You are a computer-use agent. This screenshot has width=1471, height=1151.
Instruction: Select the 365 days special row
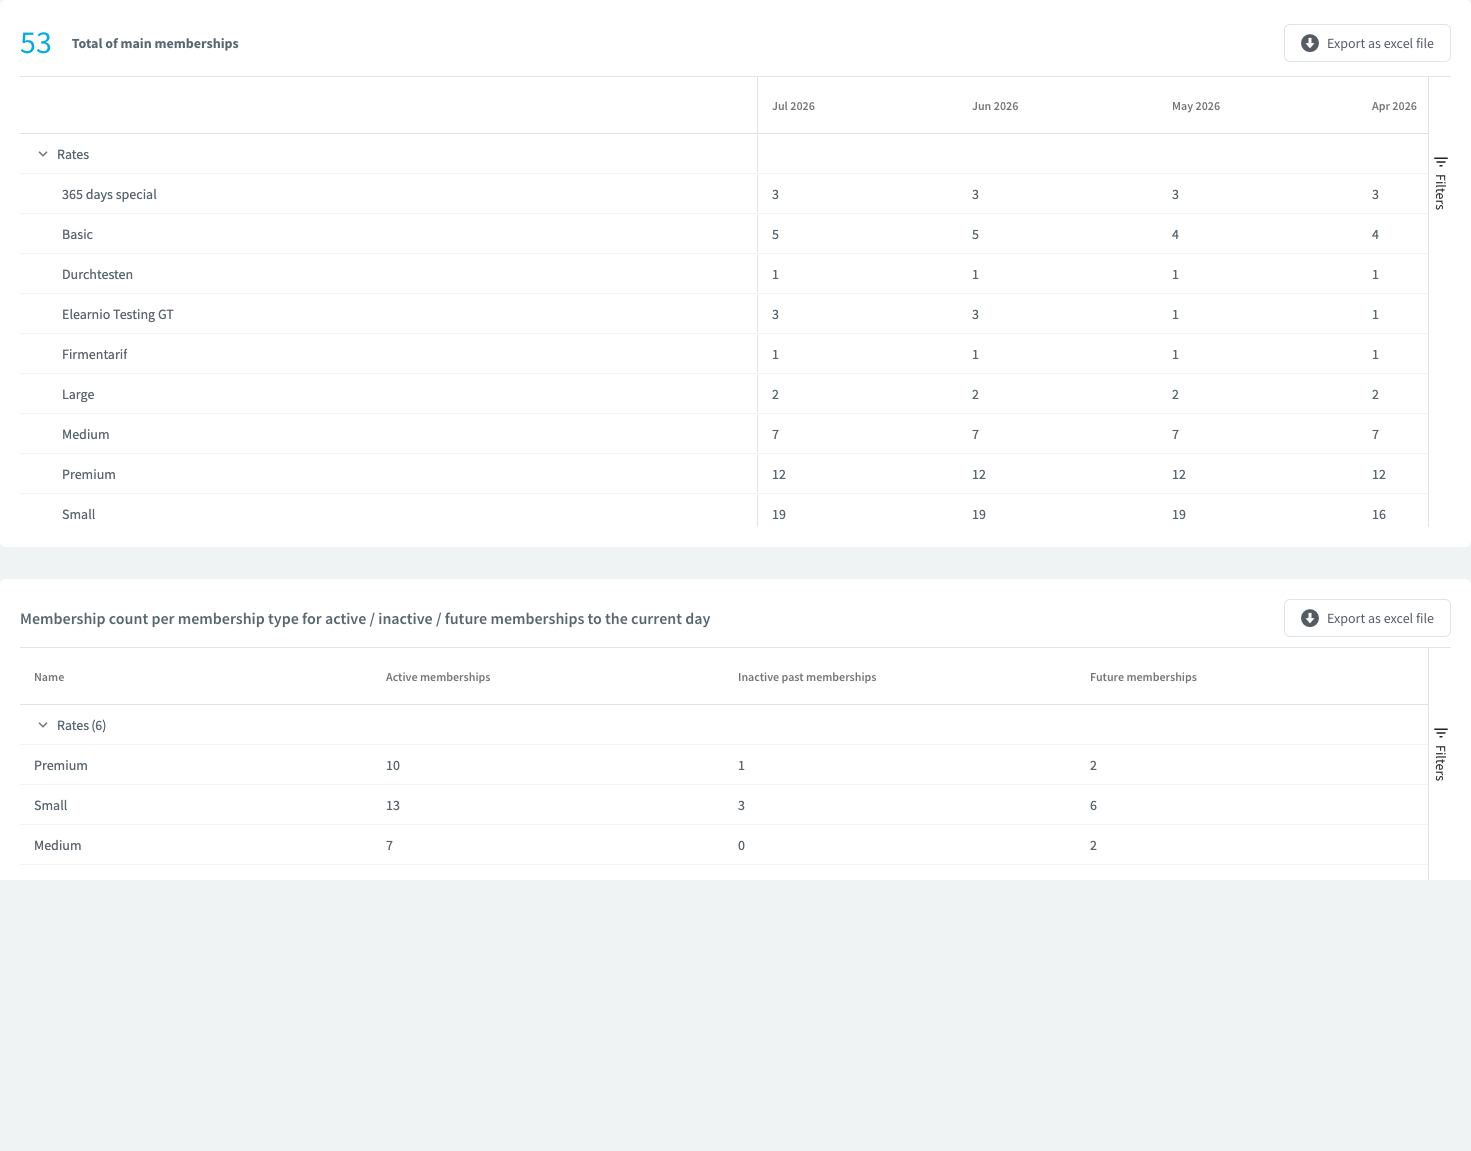pos(724,194)
